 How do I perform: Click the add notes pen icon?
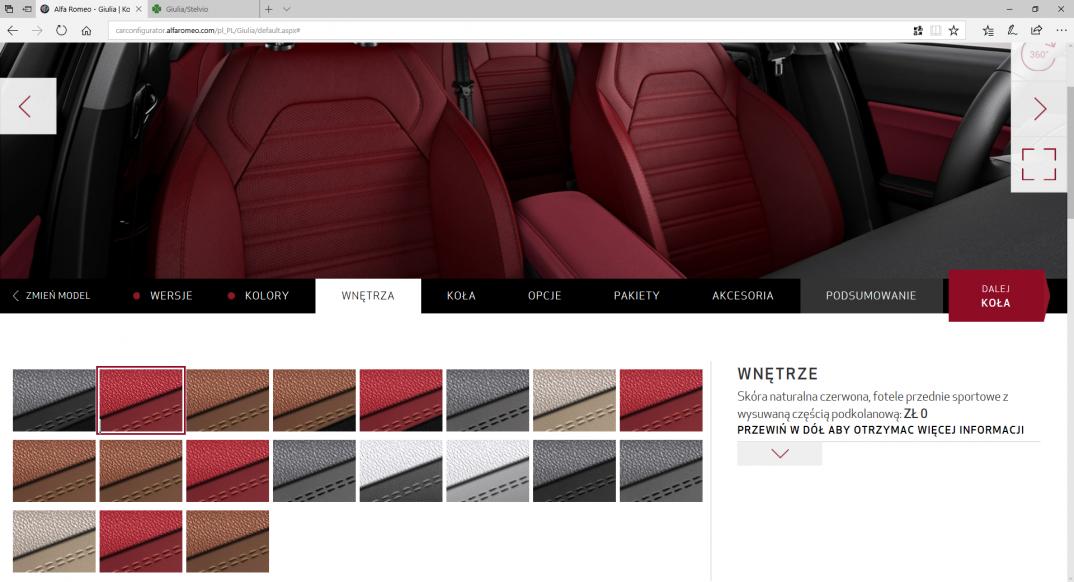click(x=1012, y=30)
